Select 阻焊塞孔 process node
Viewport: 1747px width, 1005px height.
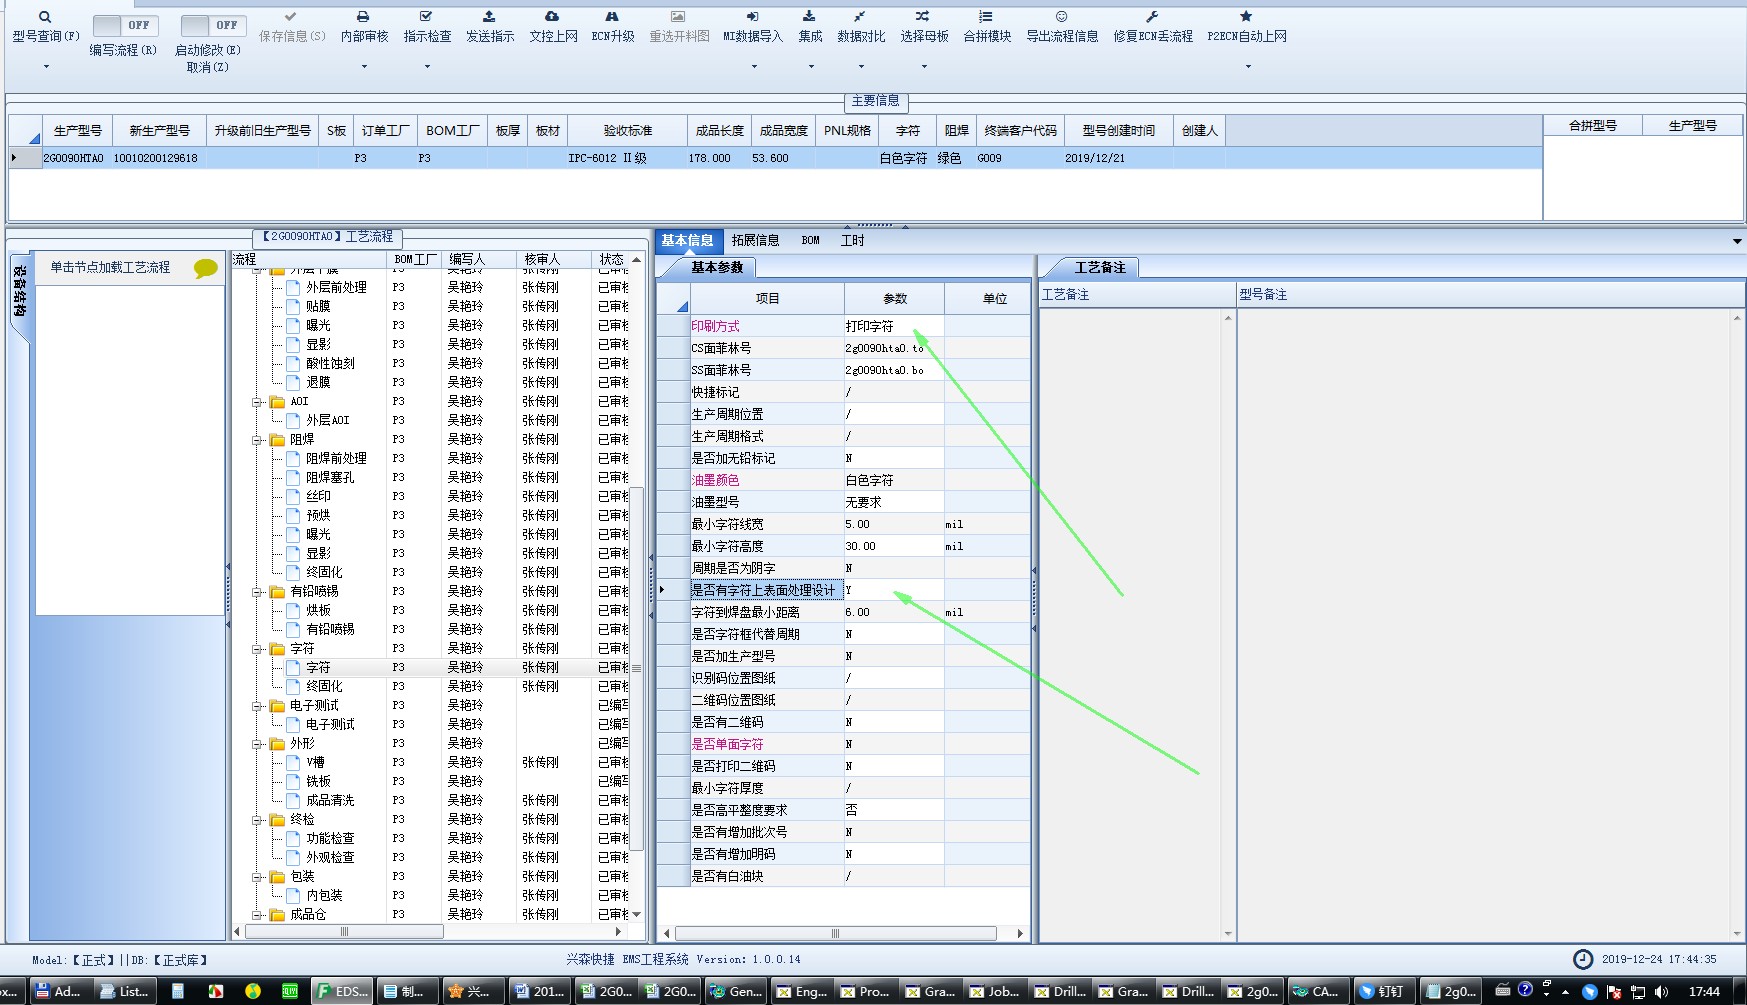point(330,477)
